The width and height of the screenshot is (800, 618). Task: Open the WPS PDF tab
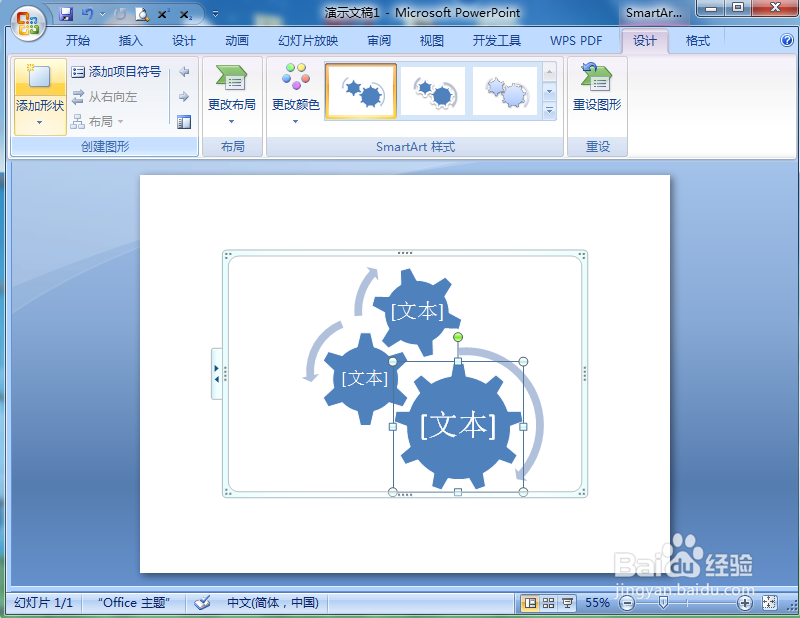[x=576, y=41]
